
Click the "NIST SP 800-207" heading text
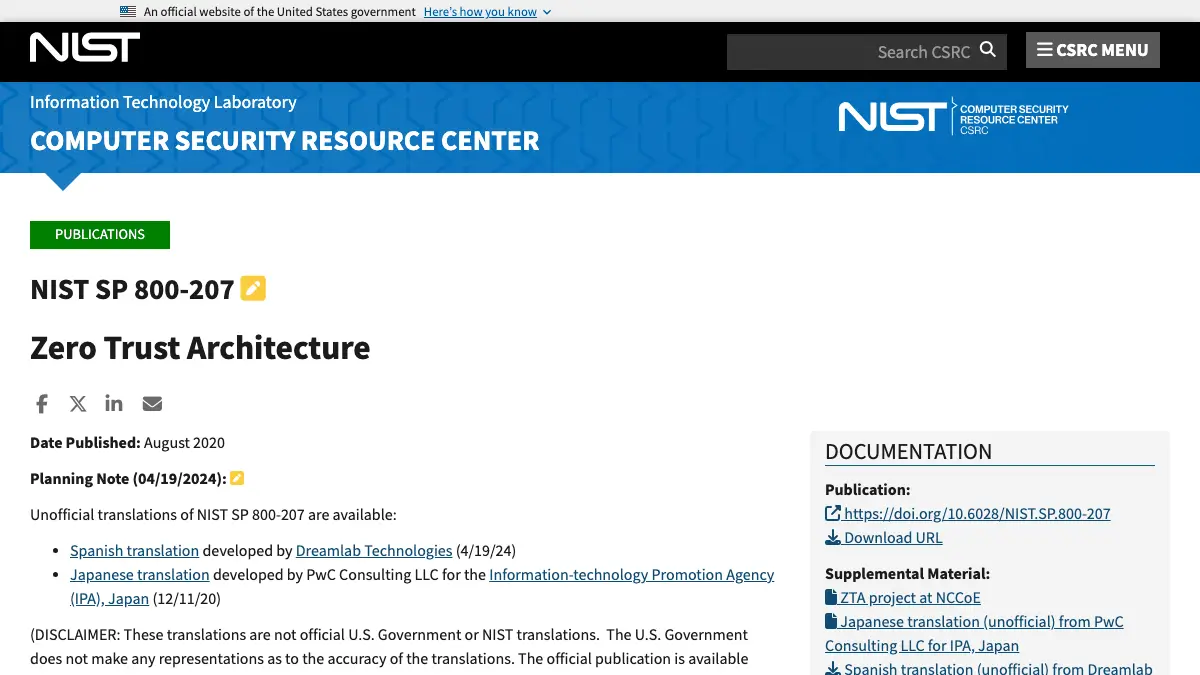pyautogui.click(x=132, y=290)
